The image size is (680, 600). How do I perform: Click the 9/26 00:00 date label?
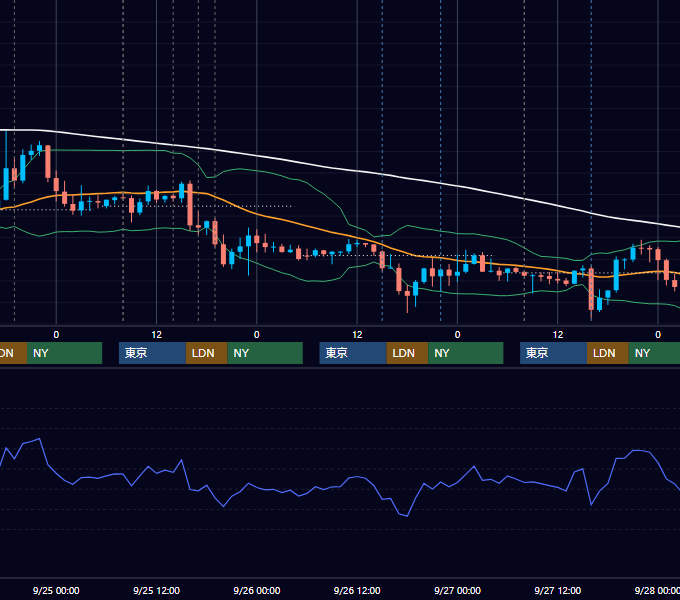click(257, 590)
